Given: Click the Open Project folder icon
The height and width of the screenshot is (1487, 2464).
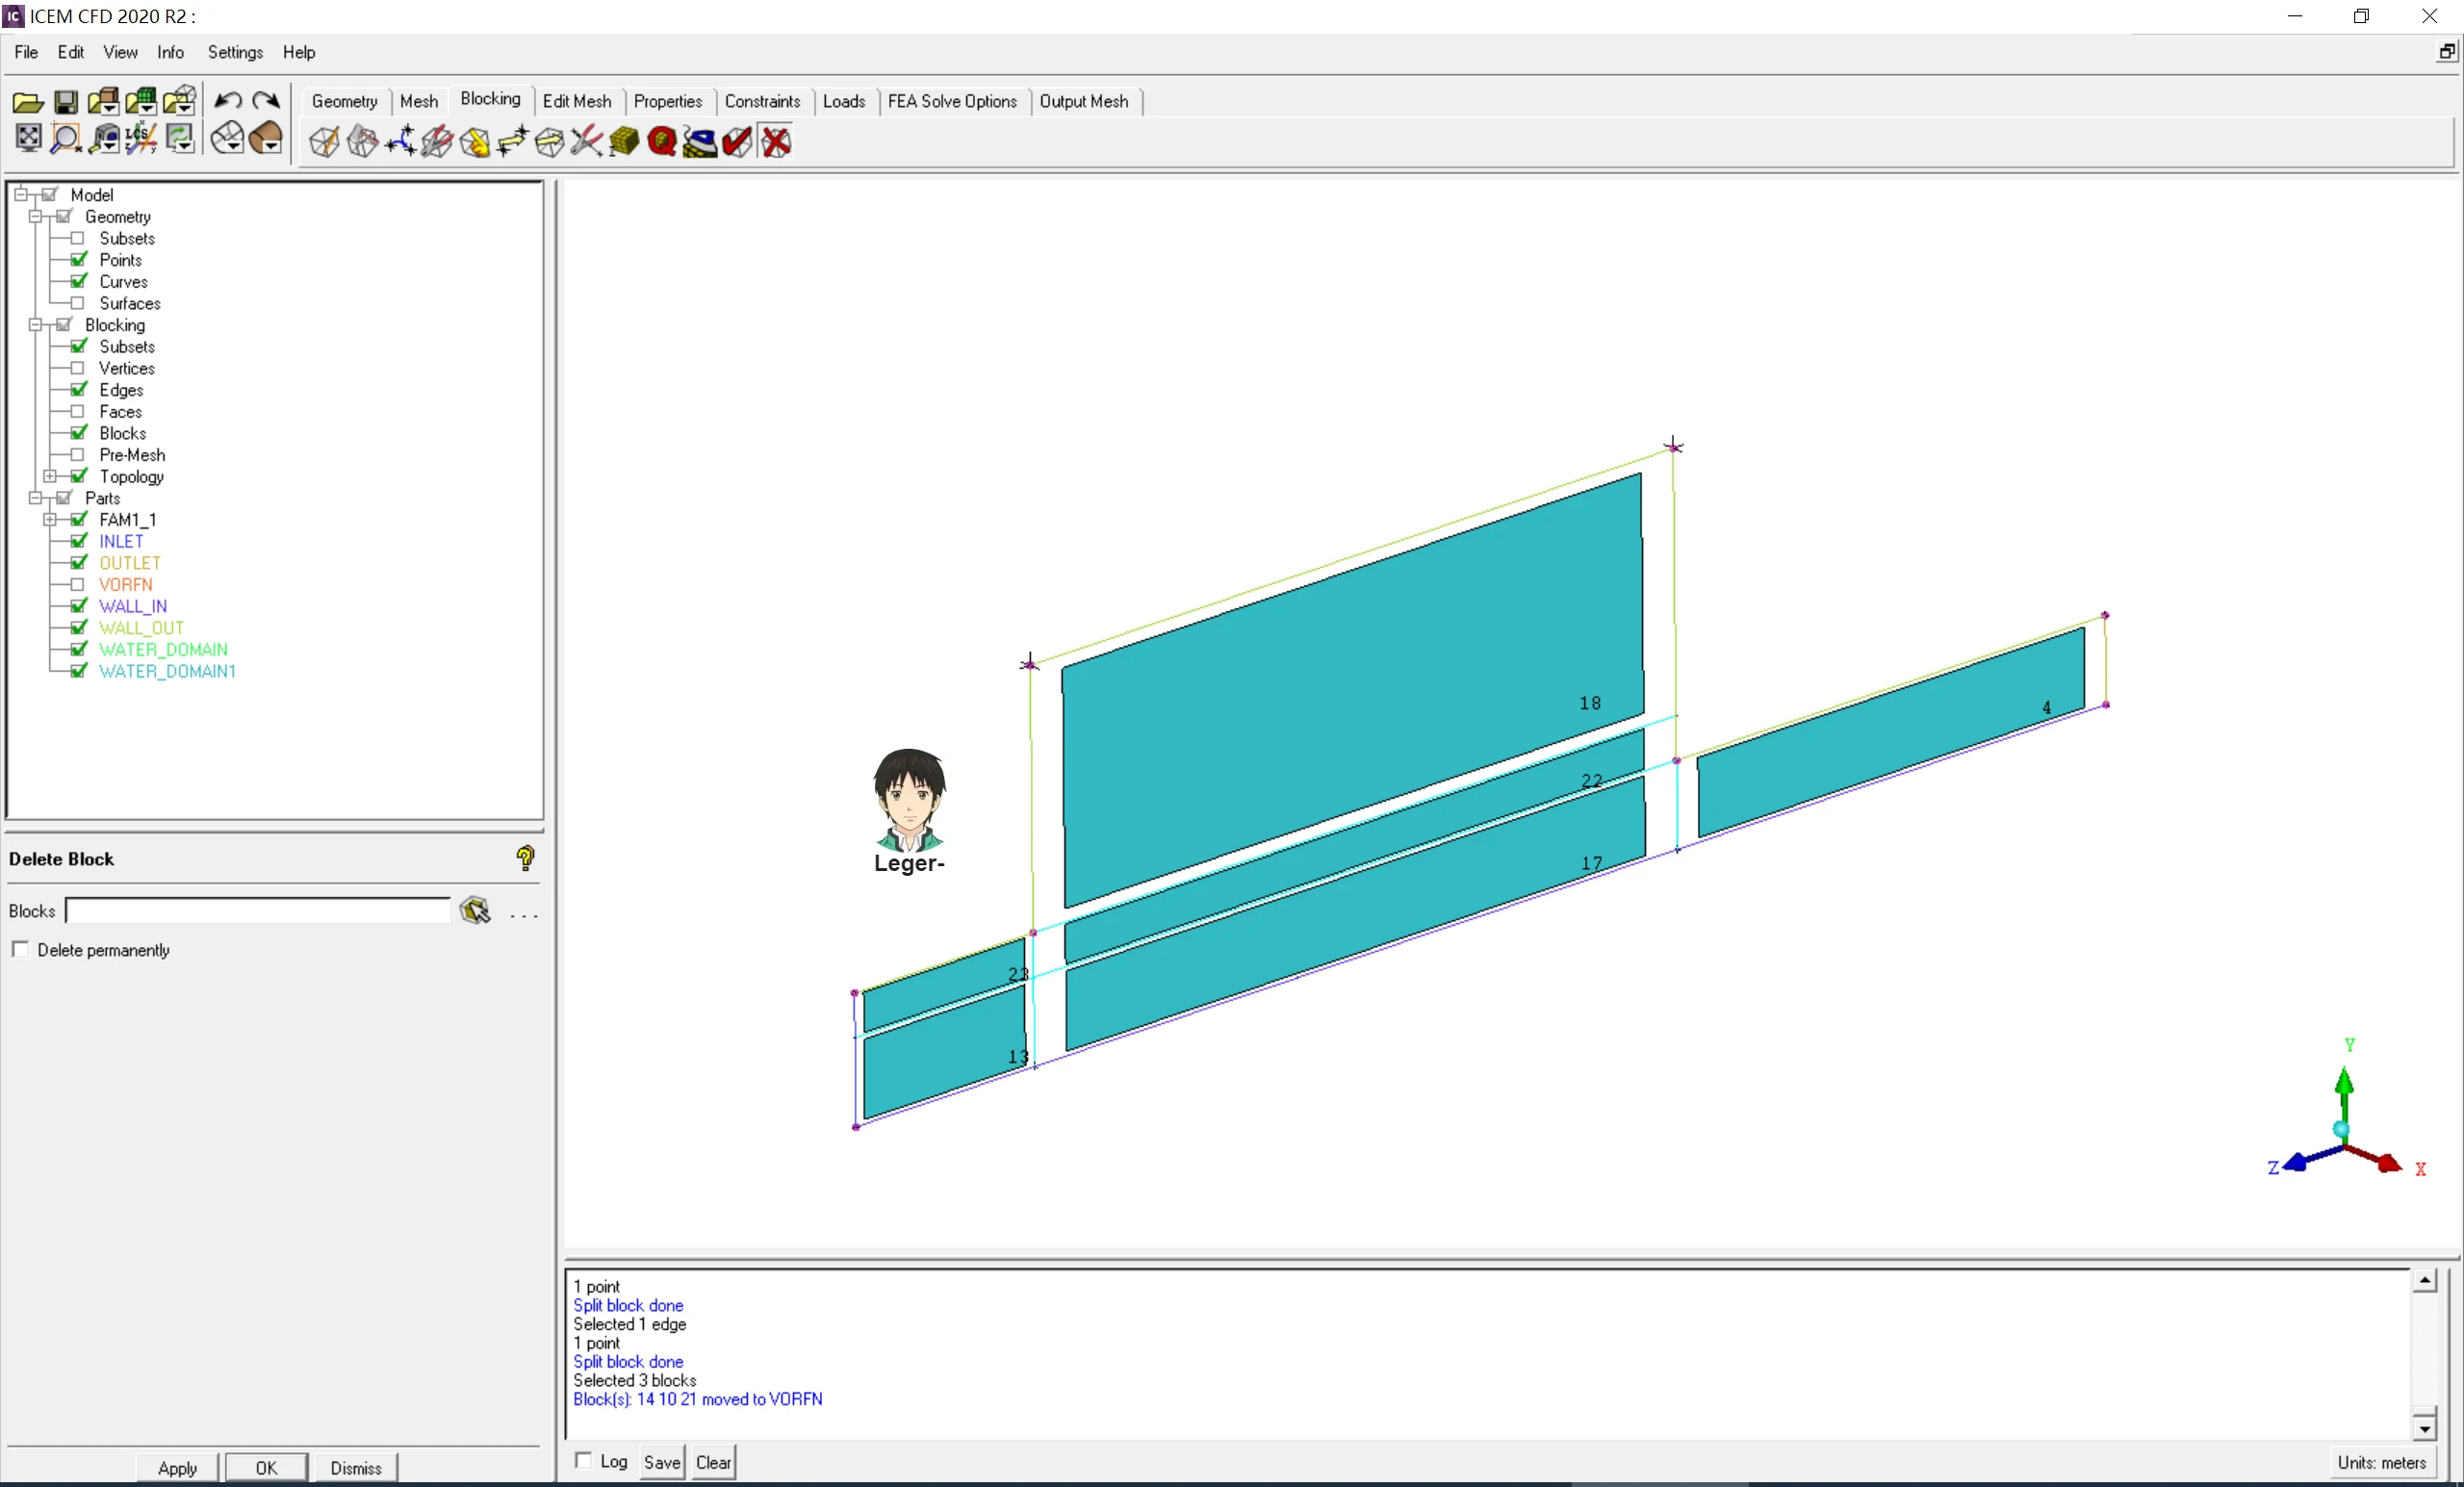Looking at the screenshot, I should [x=28, y=102].
